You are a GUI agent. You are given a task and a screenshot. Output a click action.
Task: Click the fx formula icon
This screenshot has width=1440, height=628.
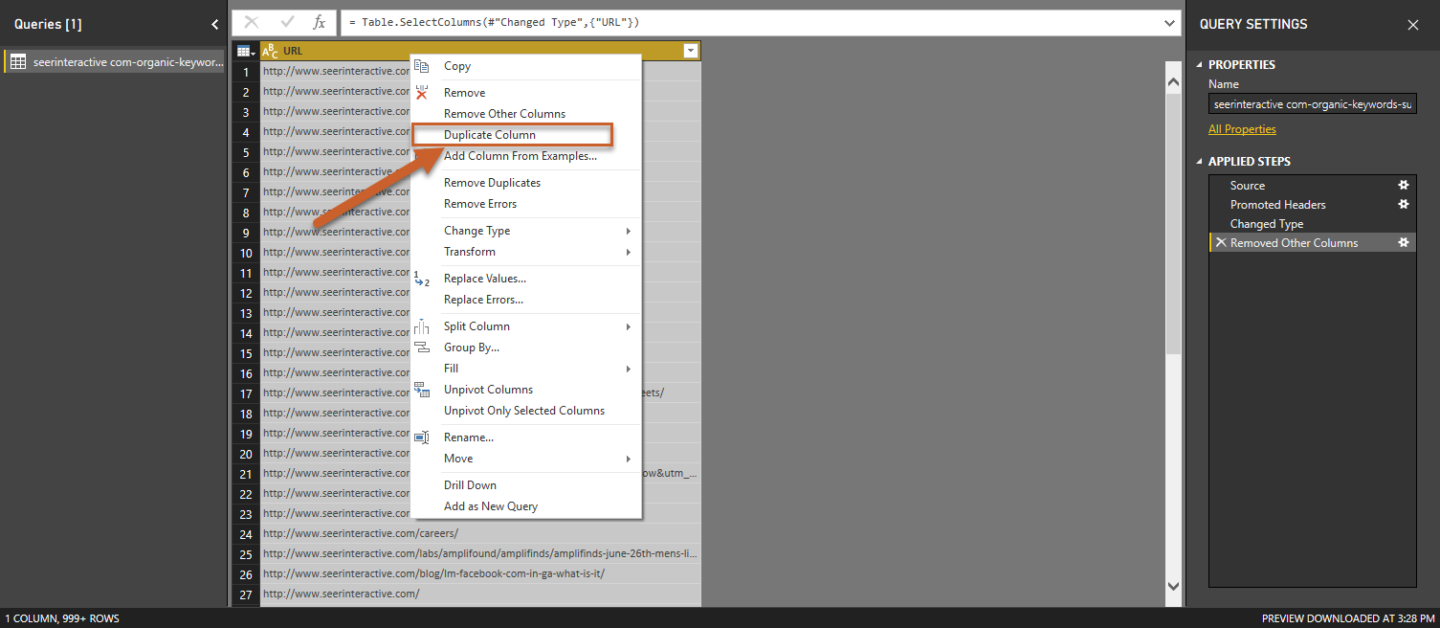coord(319,22)
